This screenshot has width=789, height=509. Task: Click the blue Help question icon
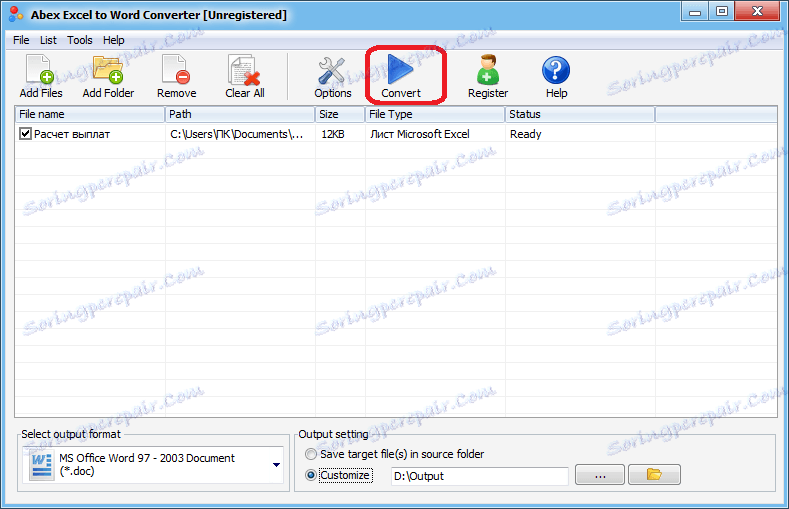click(556, 70)
